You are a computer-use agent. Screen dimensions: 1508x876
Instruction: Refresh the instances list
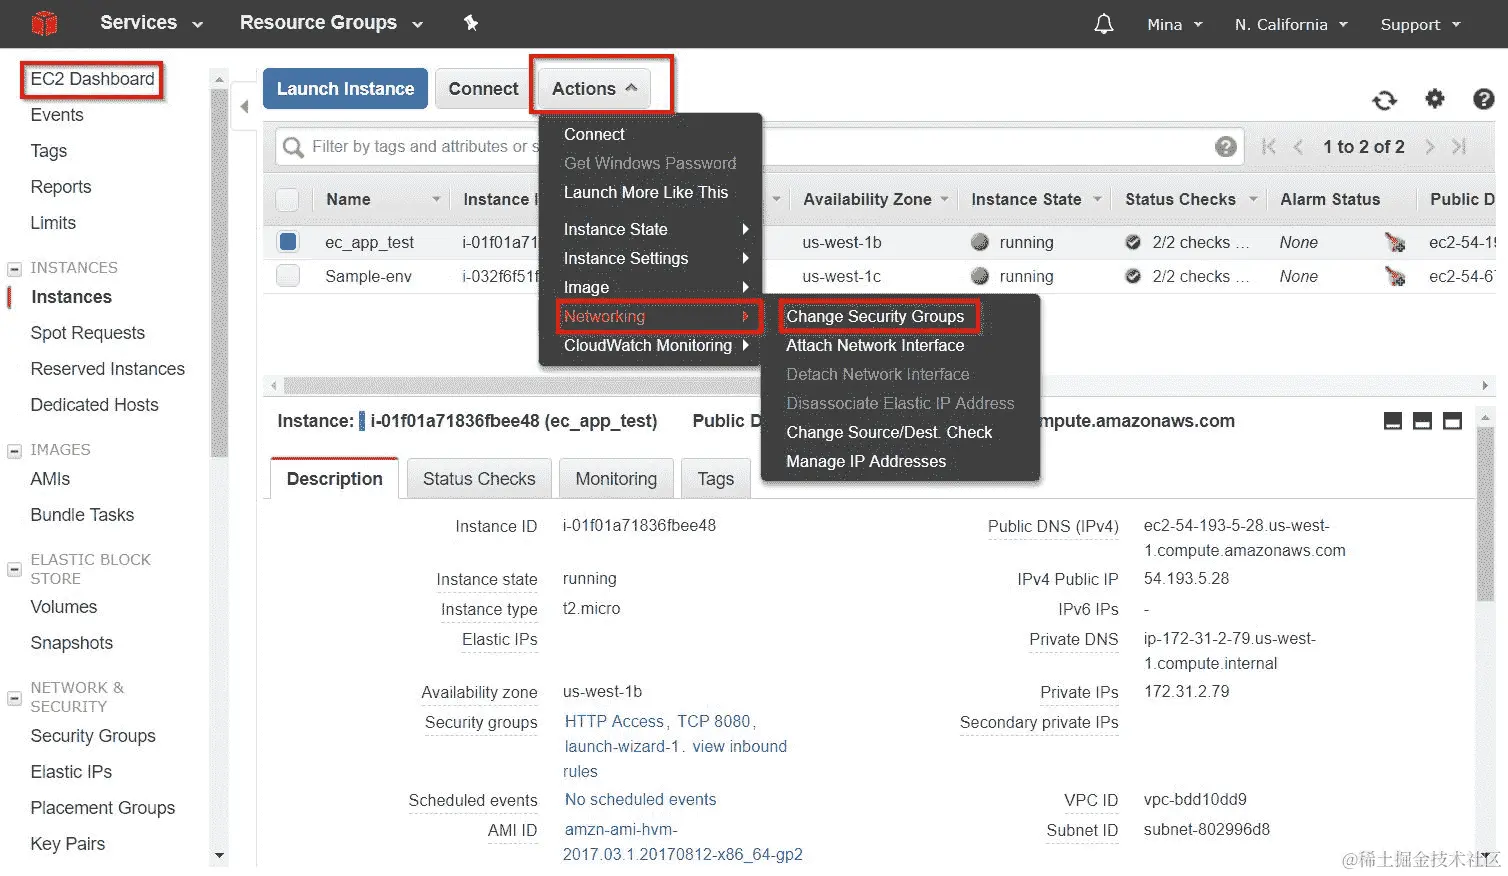(1385, 100)
